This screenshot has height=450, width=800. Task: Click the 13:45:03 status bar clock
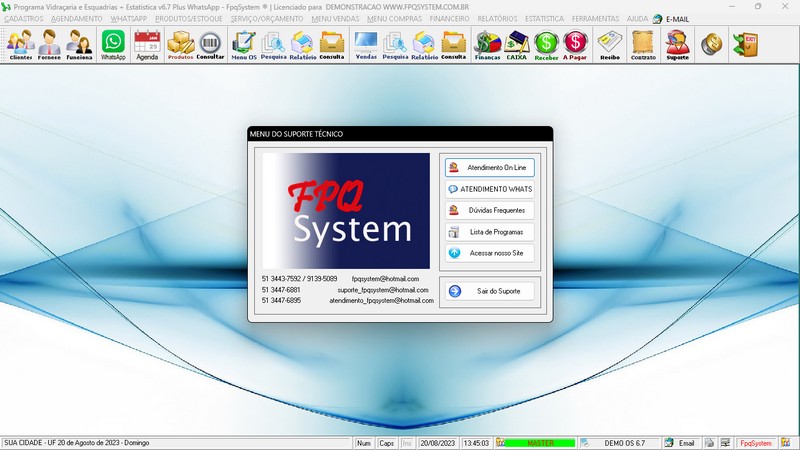point(476,443)
